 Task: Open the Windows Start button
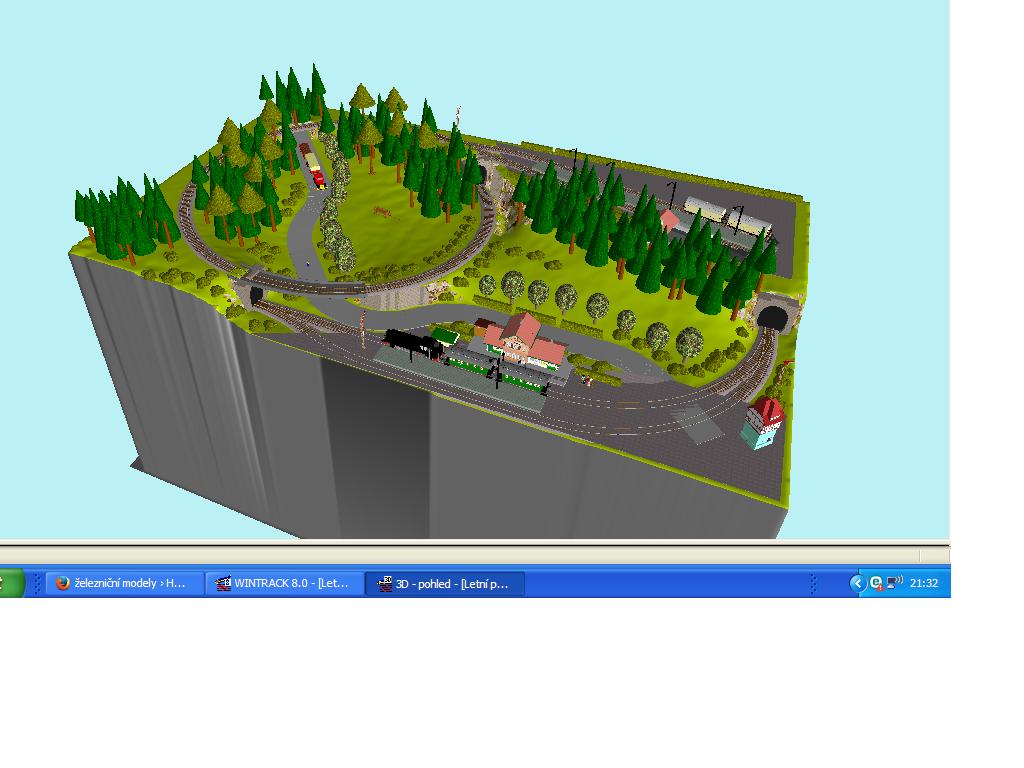(x=12, y=583)
